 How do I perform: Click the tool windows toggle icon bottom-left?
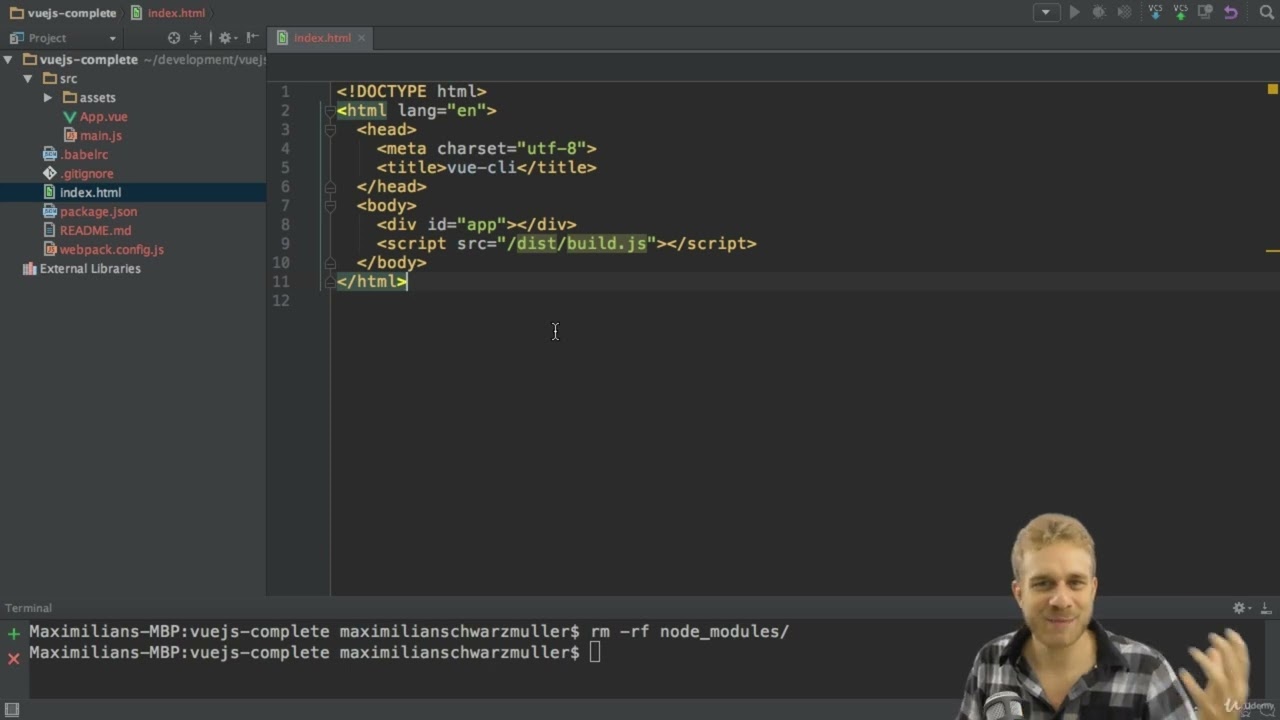[12, 709]
